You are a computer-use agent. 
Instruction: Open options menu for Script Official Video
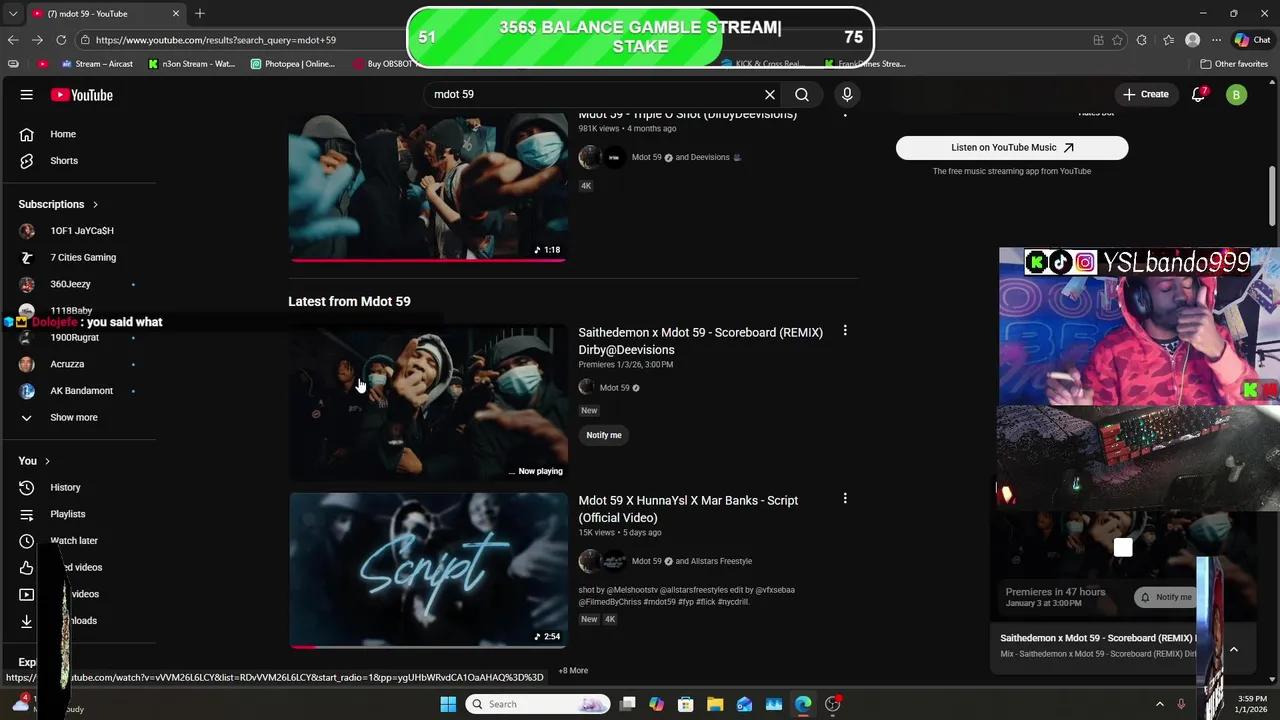[x=845, y=499]
